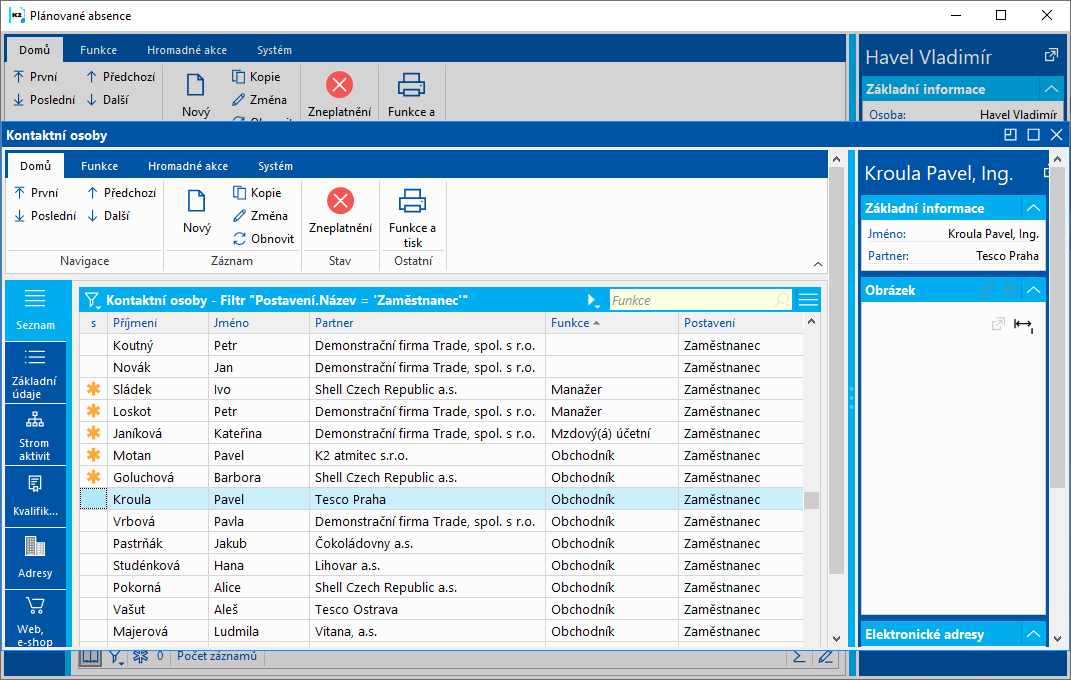Image resolution: width=1071 pixels, height=680 pixels.
Task: Click the red Zneplatnění icon in Kontaktní osoby
Action: [340, 201]
